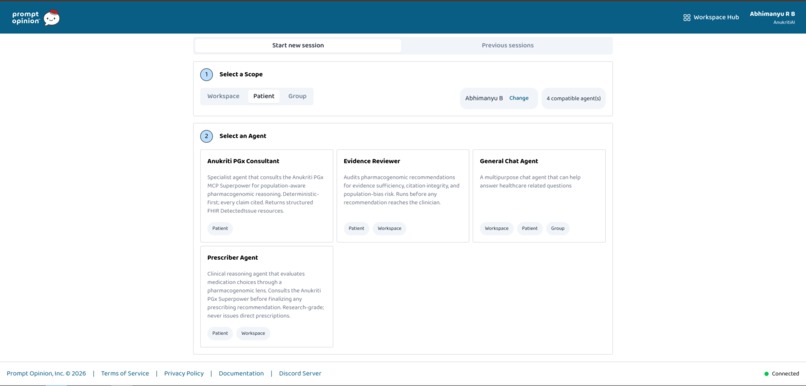Screen dimensions: 806x386
Task: Click the 4 compatible agent(s) badge
Action: coord(573,98)
